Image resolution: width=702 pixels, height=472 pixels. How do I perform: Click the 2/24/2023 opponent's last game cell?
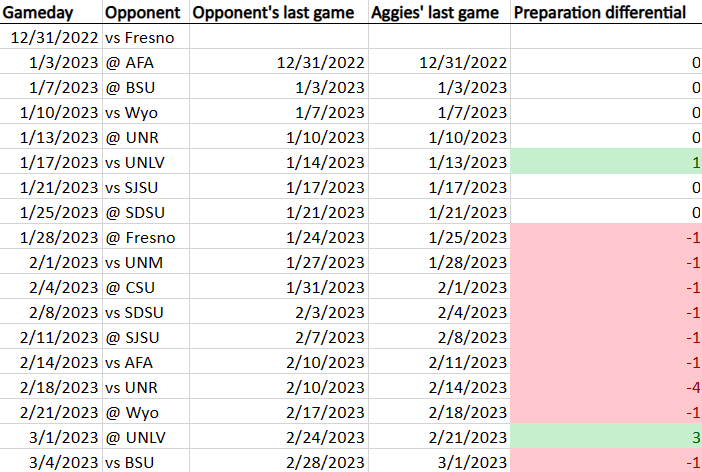point(278,437)
